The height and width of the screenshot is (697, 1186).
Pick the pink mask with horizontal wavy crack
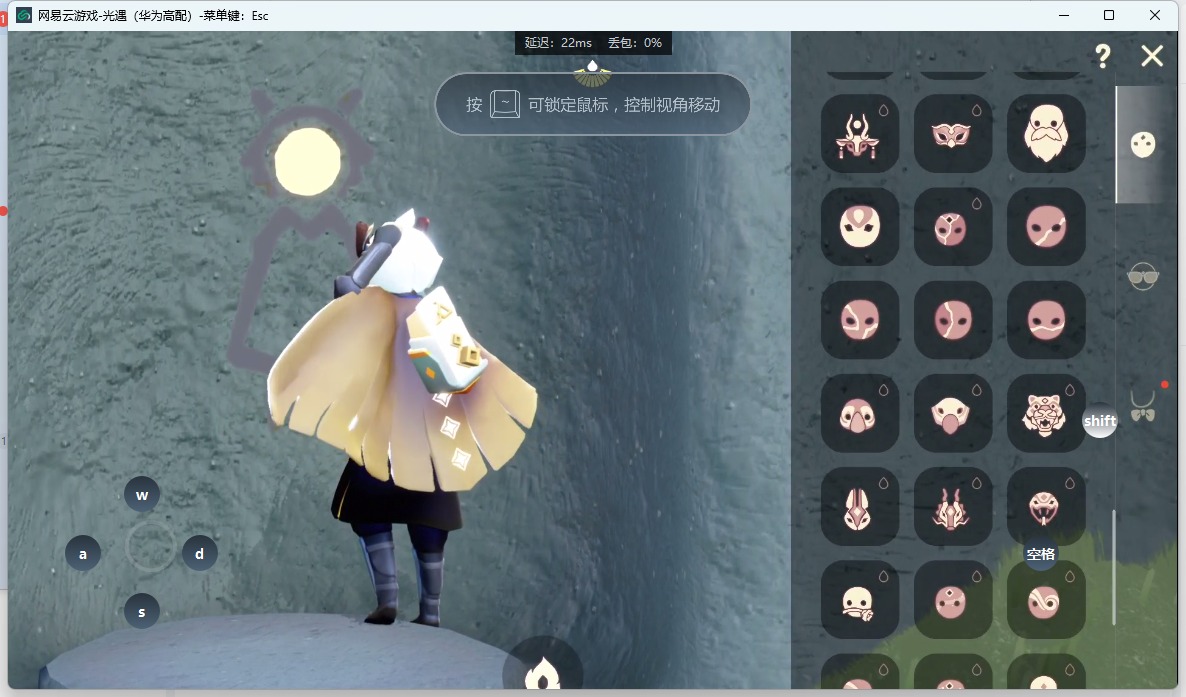pos(1046,320)
